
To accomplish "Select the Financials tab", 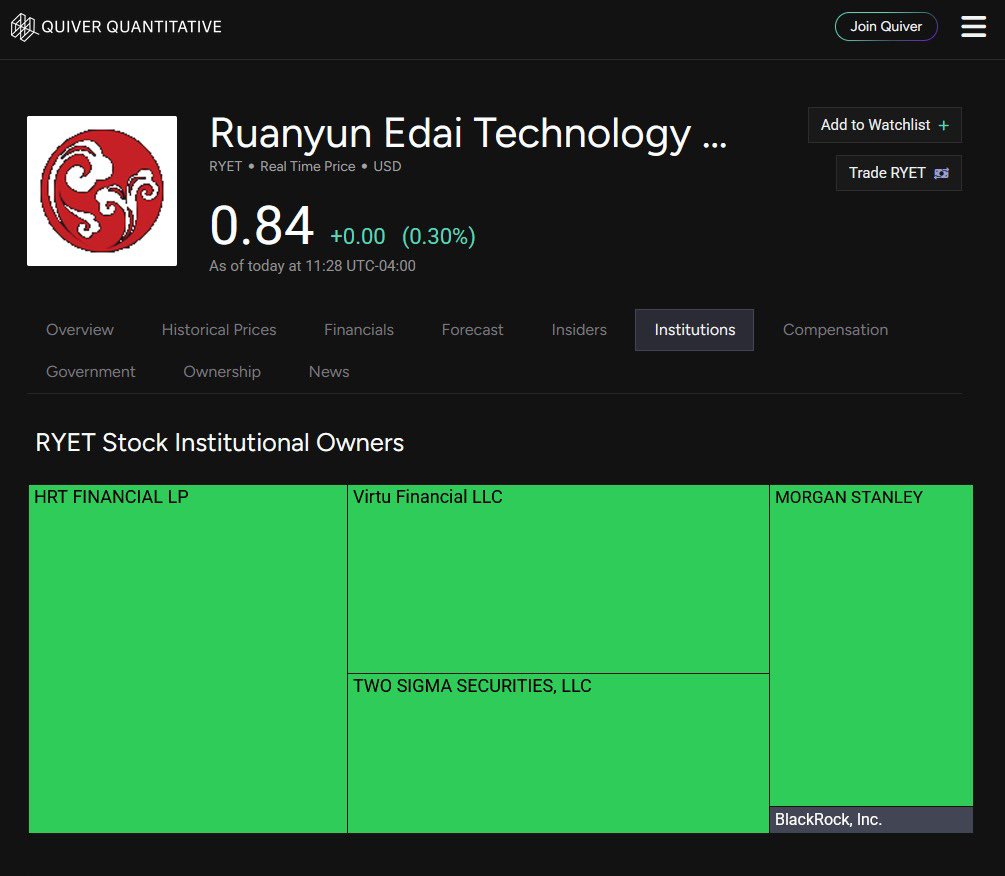I will click(359, 330).
